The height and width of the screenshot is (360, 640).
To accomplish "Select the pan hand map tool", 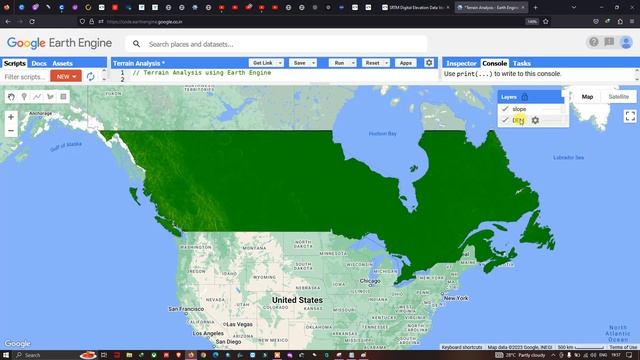I will coord(11,97).
